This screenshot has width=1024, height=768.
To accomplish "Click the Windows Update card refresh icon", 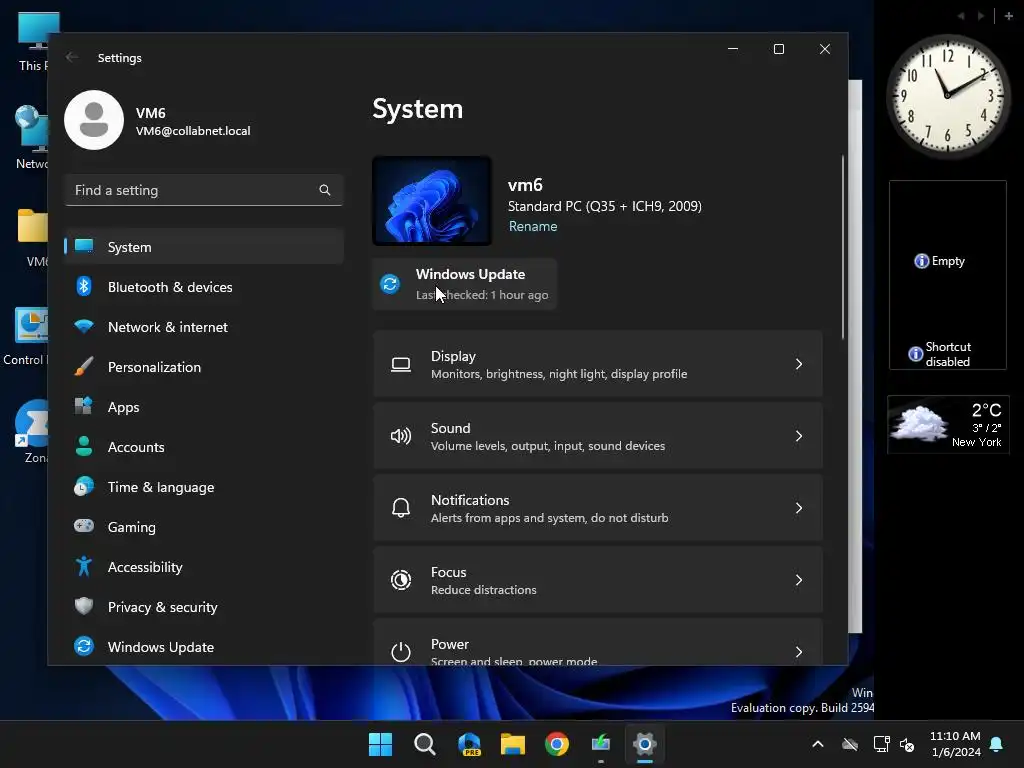I will (x=390, y=284).
